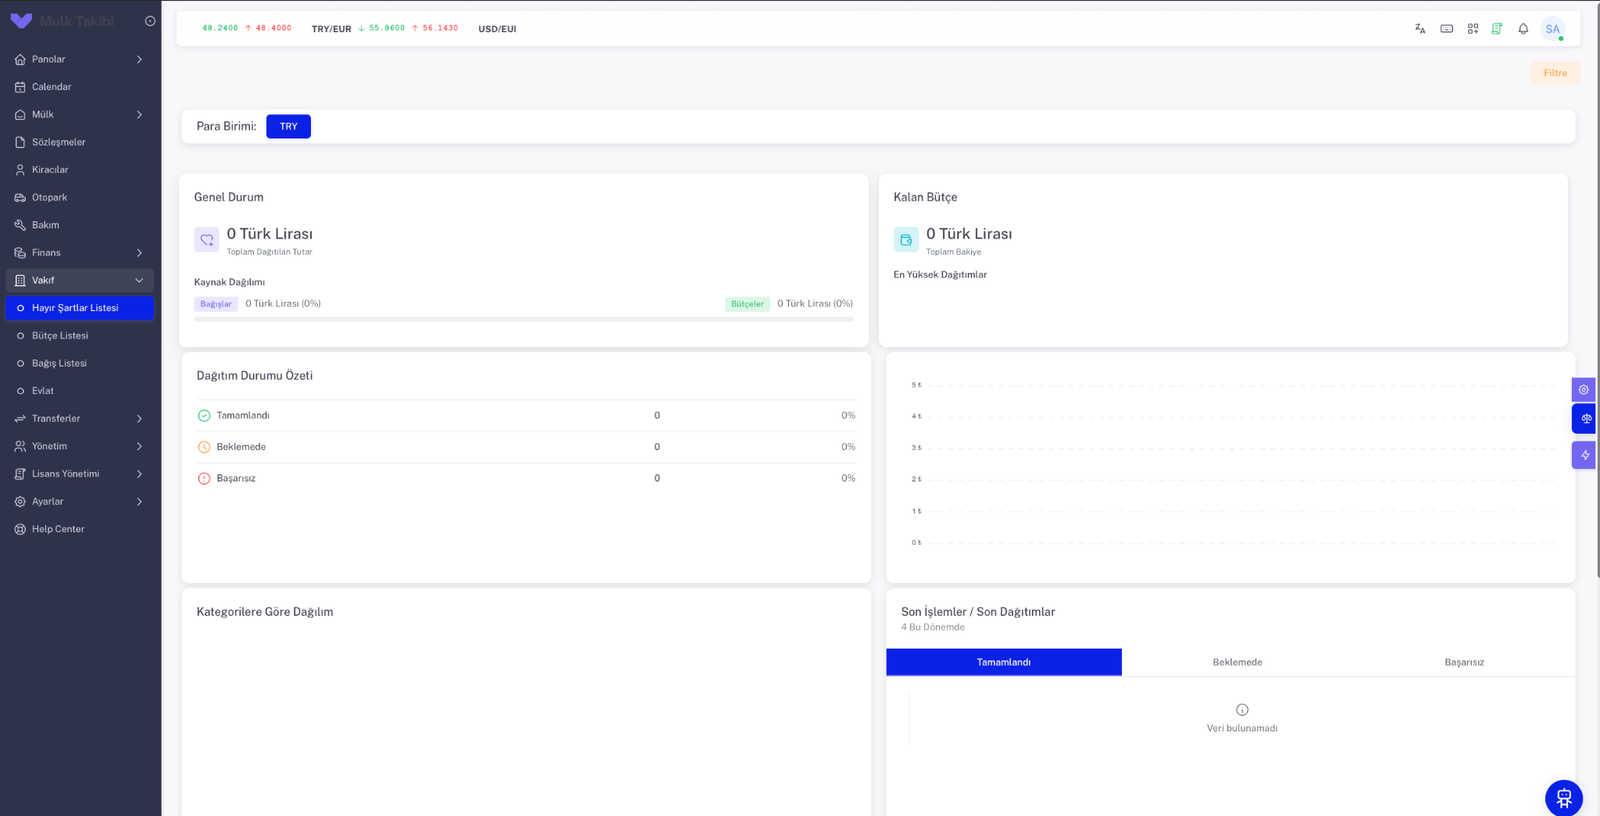Select Bütçe Listesi submenu item
Image resolution: width=1600 pixels, height=816 pixels.
80,336
